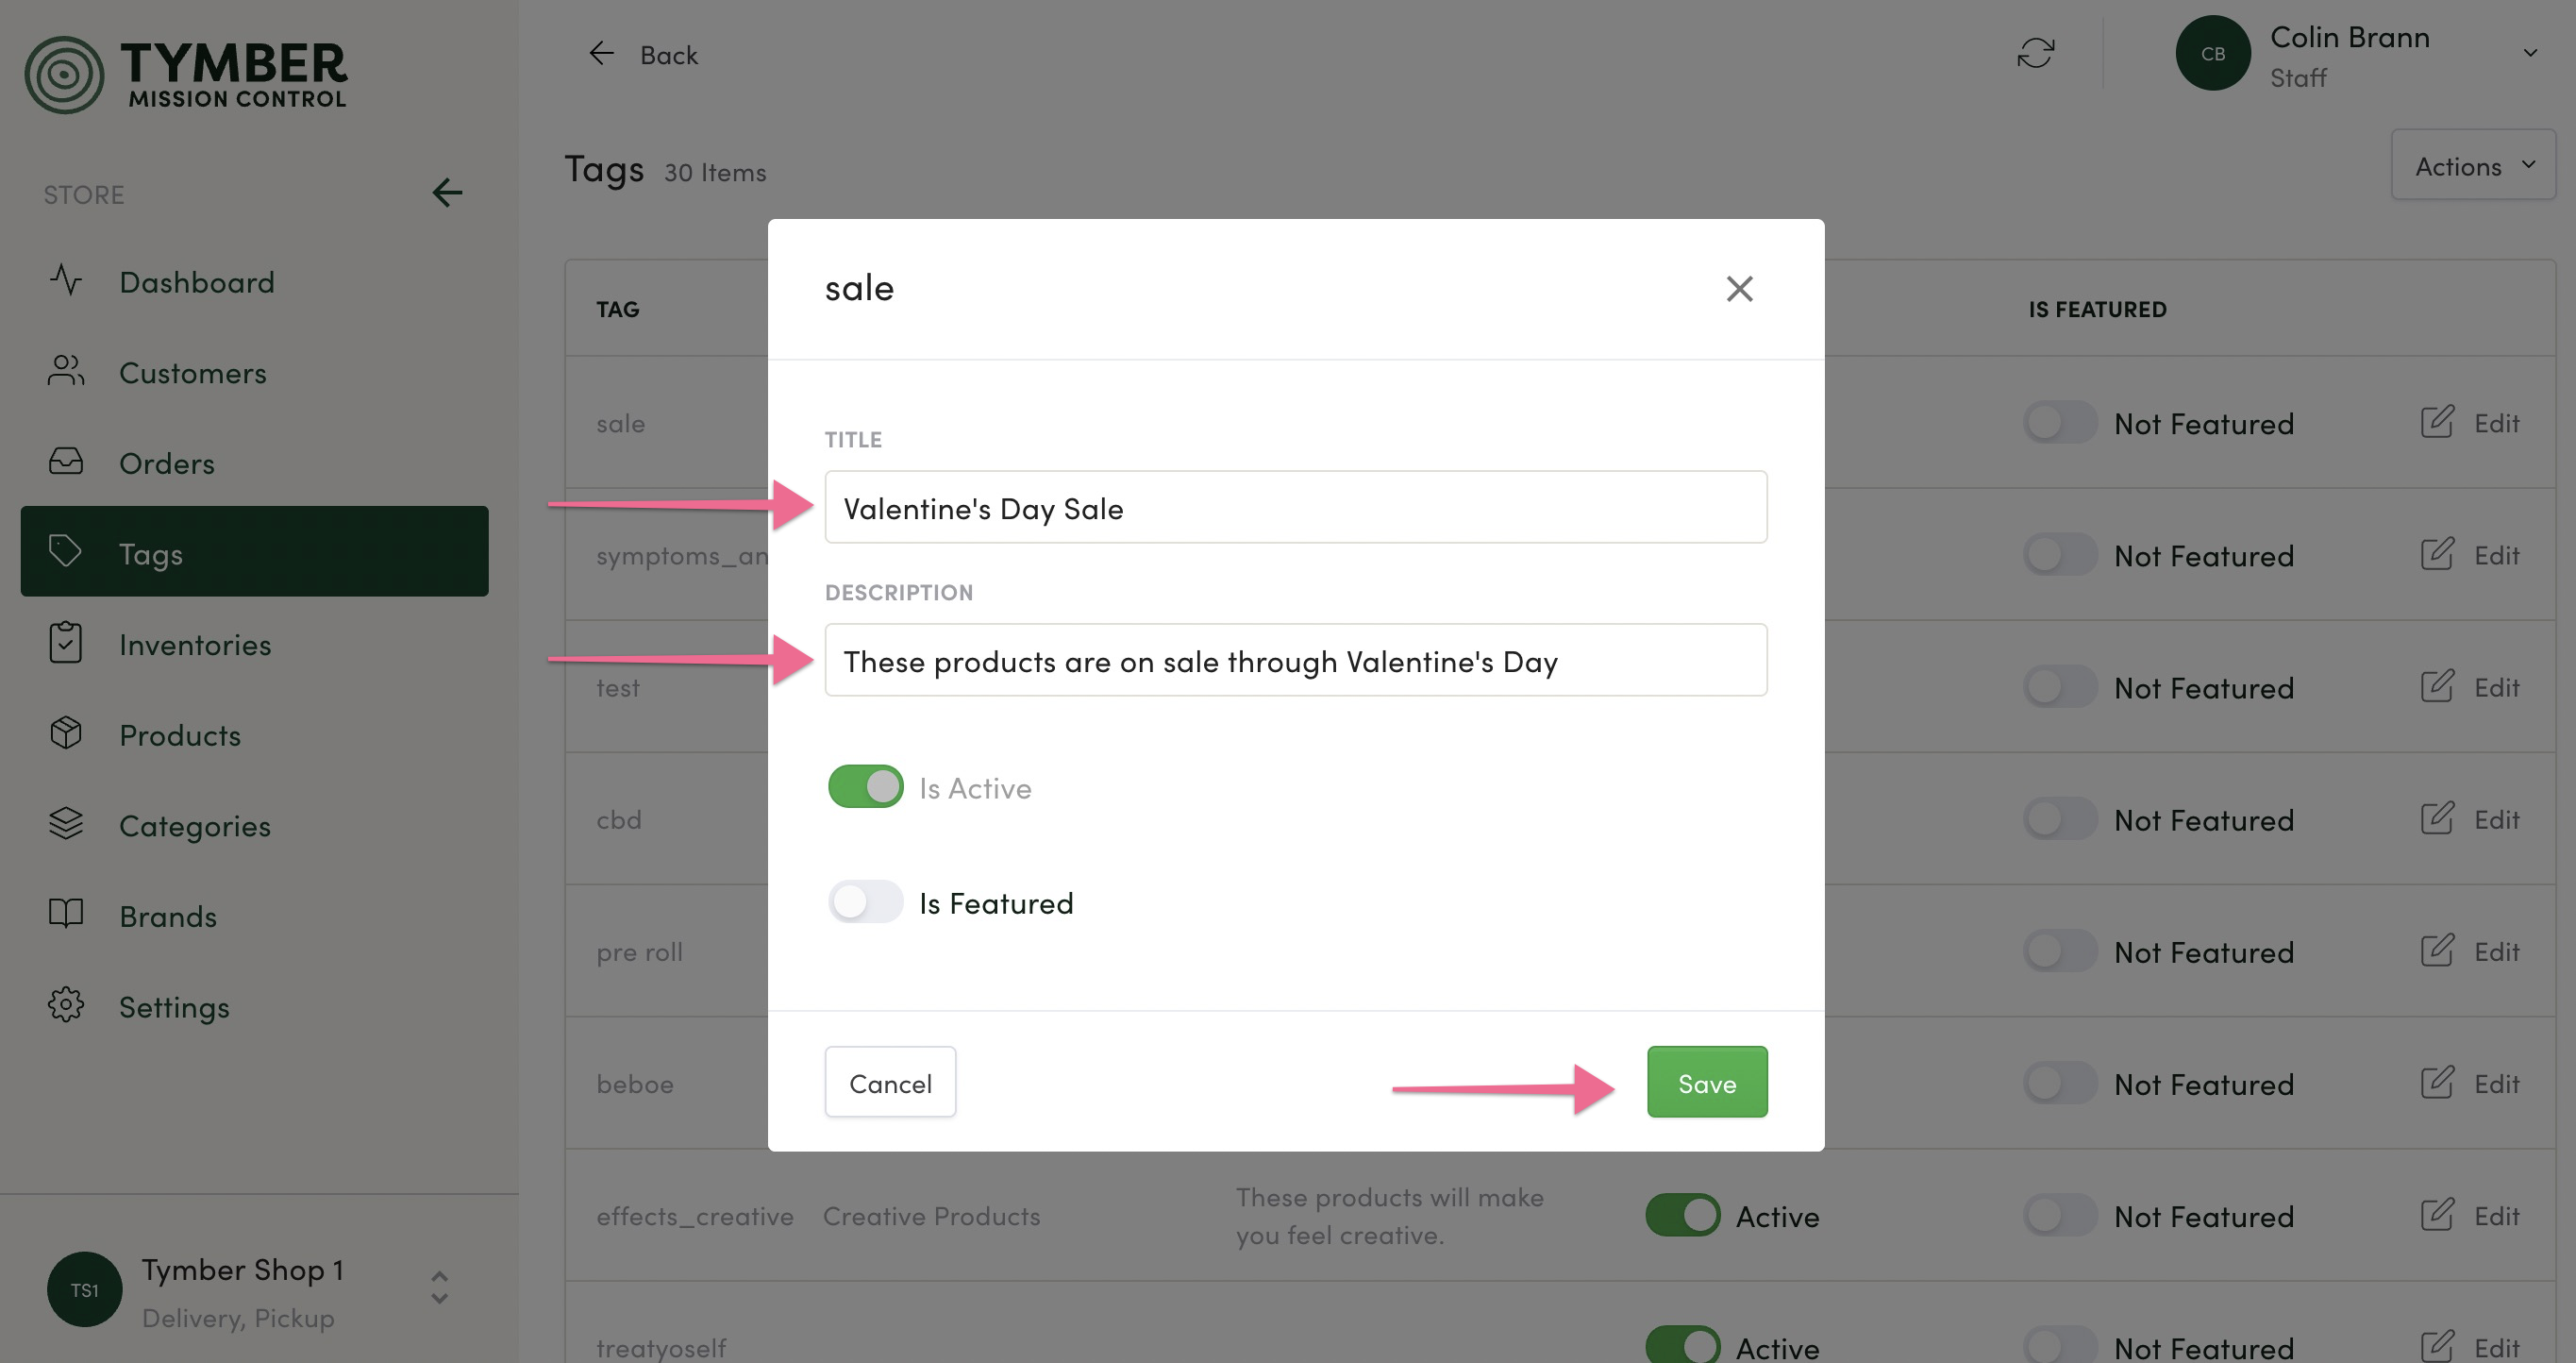Toggle Not Featured switch for symptoms_an row
Viewport: 2576px width, 1363px height.
tap(2060, 554)
